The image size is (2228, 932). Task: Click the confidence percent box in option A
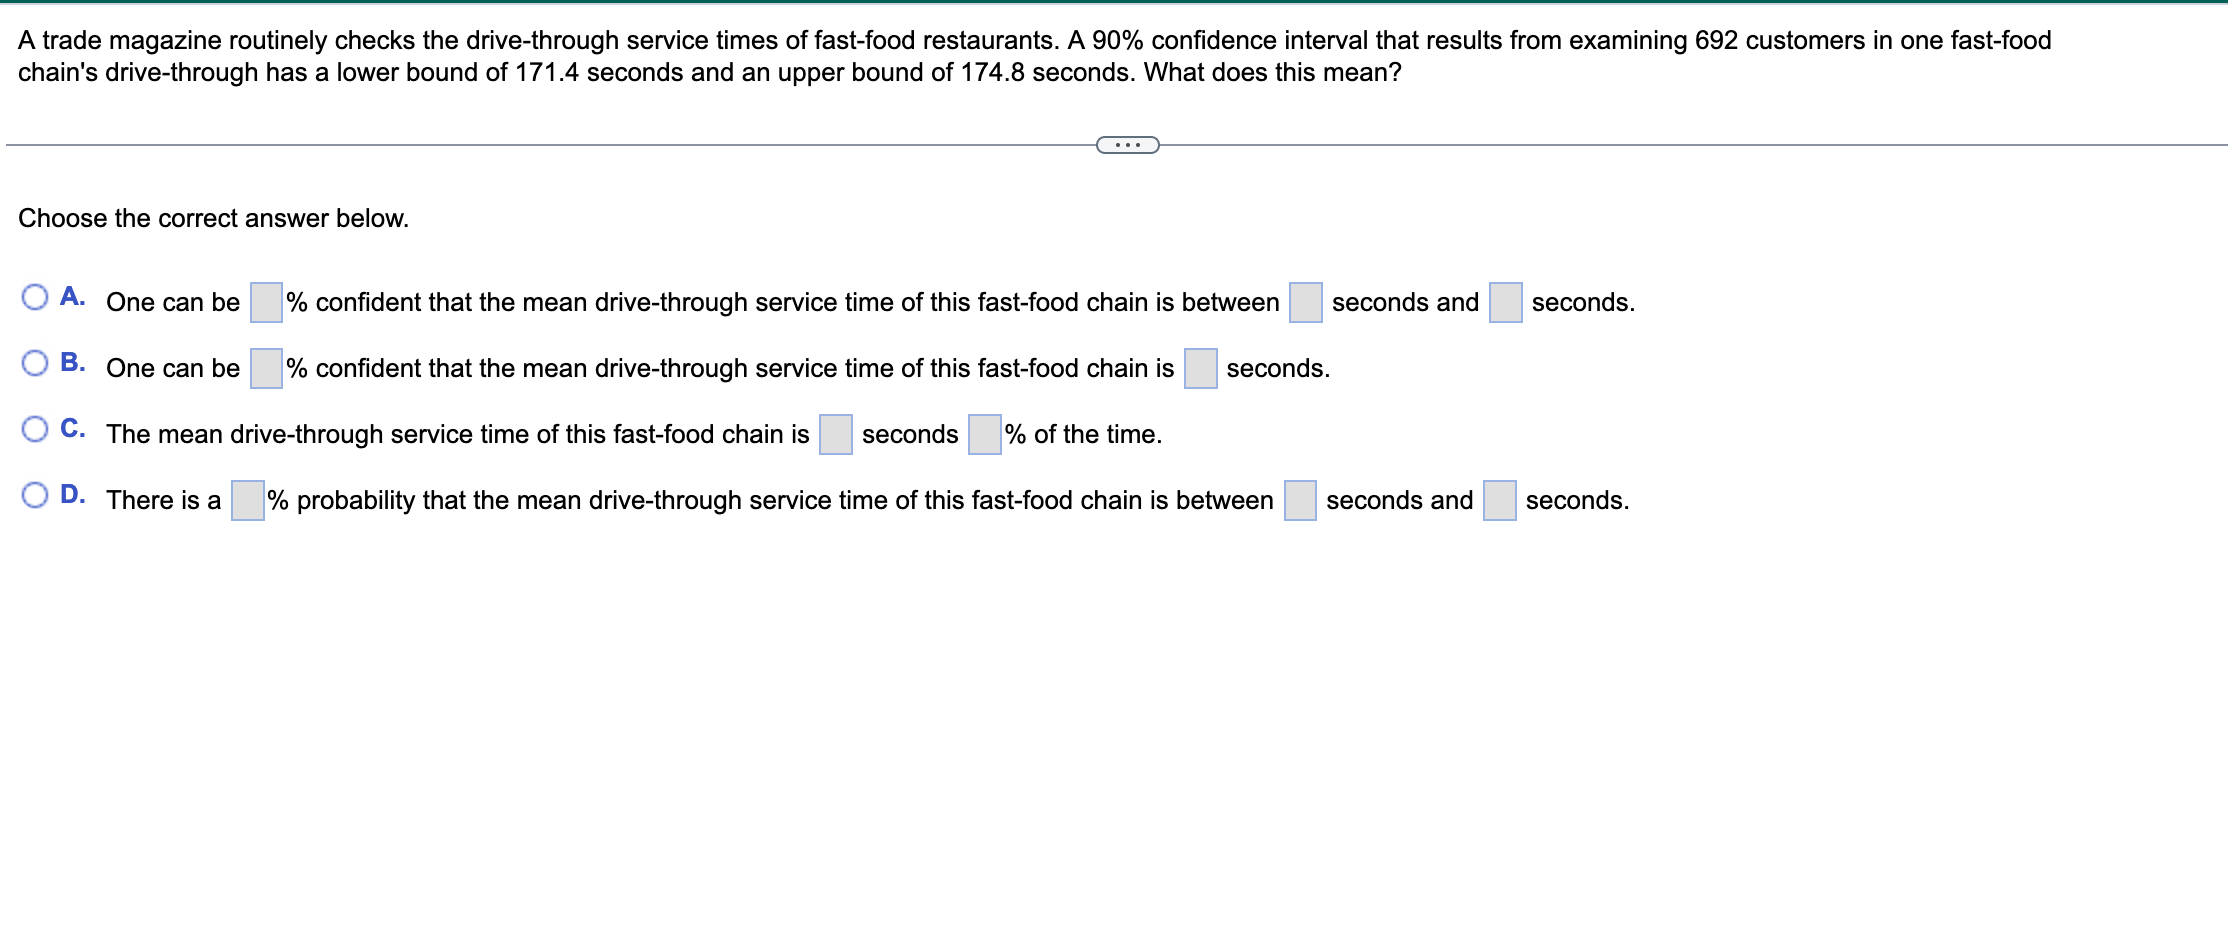(x=264, y=300)
